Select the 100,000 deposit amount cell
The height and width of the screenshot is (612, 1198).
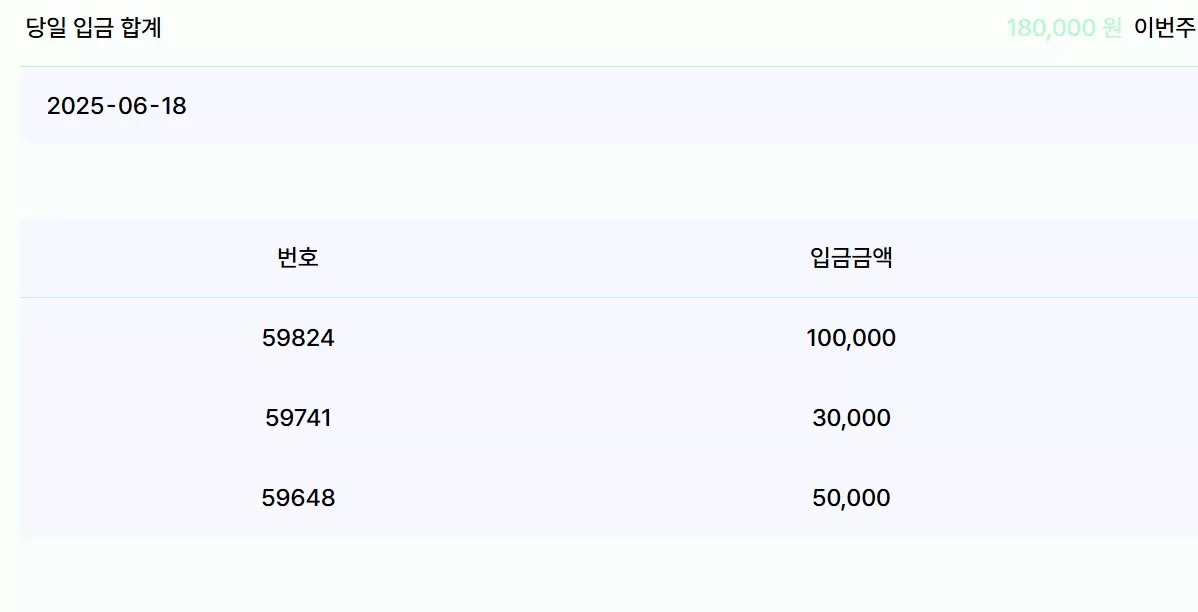pyautogui.click(x=851, y=338)
